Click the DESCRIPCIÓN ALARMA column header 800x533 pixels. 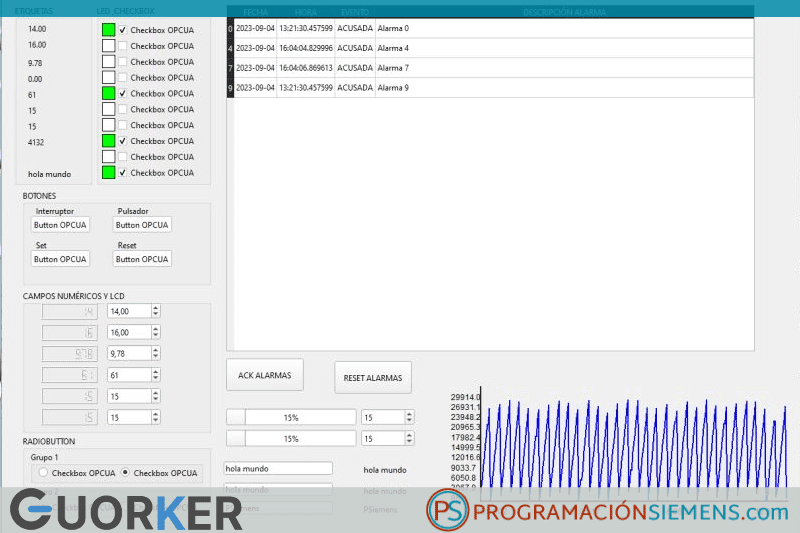(564, 12)
